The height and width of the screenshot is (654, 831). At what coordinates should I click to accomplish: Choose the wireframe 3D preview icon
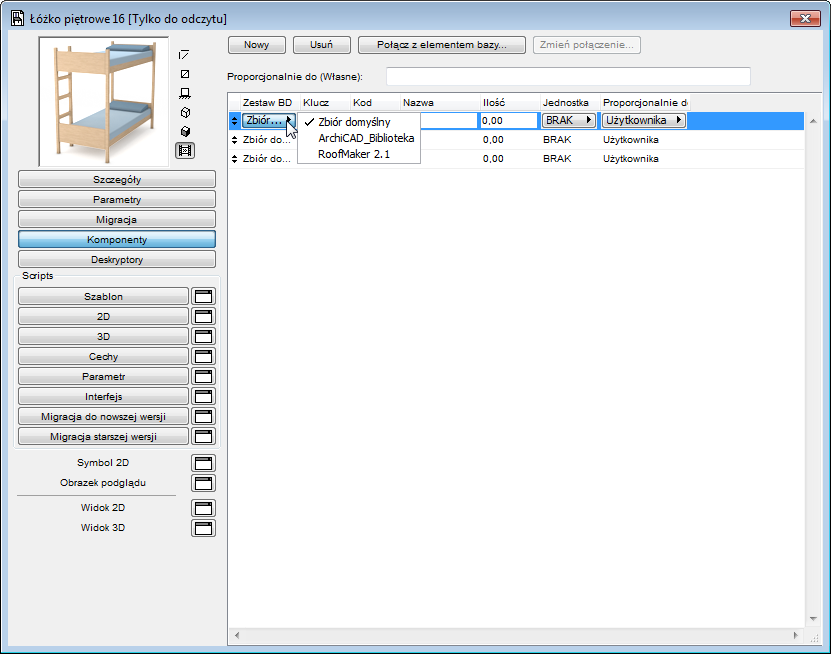pyautogui.click(x=185, y=112)
